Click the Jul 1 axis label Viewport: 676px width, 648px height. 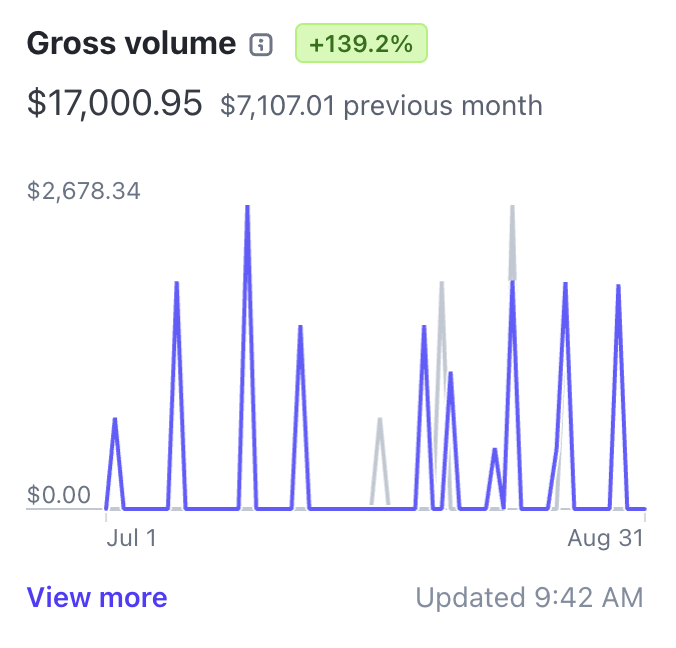(x=131, y=538)
